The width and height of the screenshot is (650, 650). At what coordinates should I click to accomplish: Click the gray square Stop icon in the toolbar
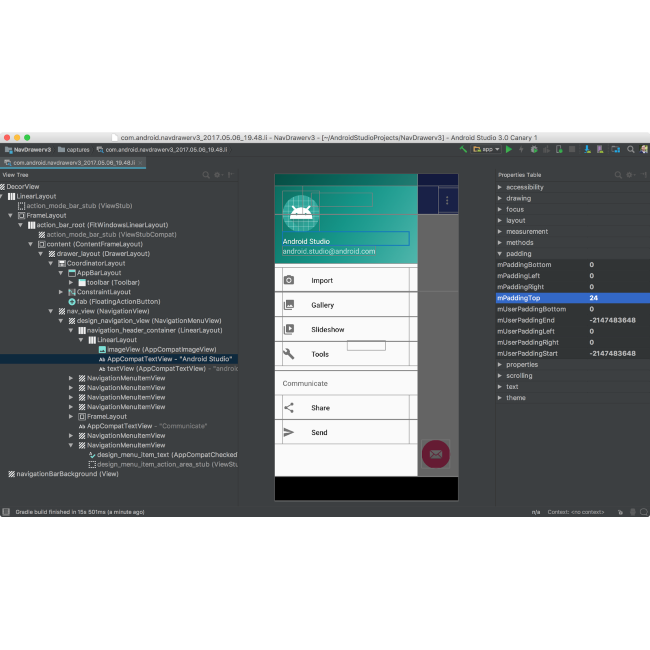[572, 150]
